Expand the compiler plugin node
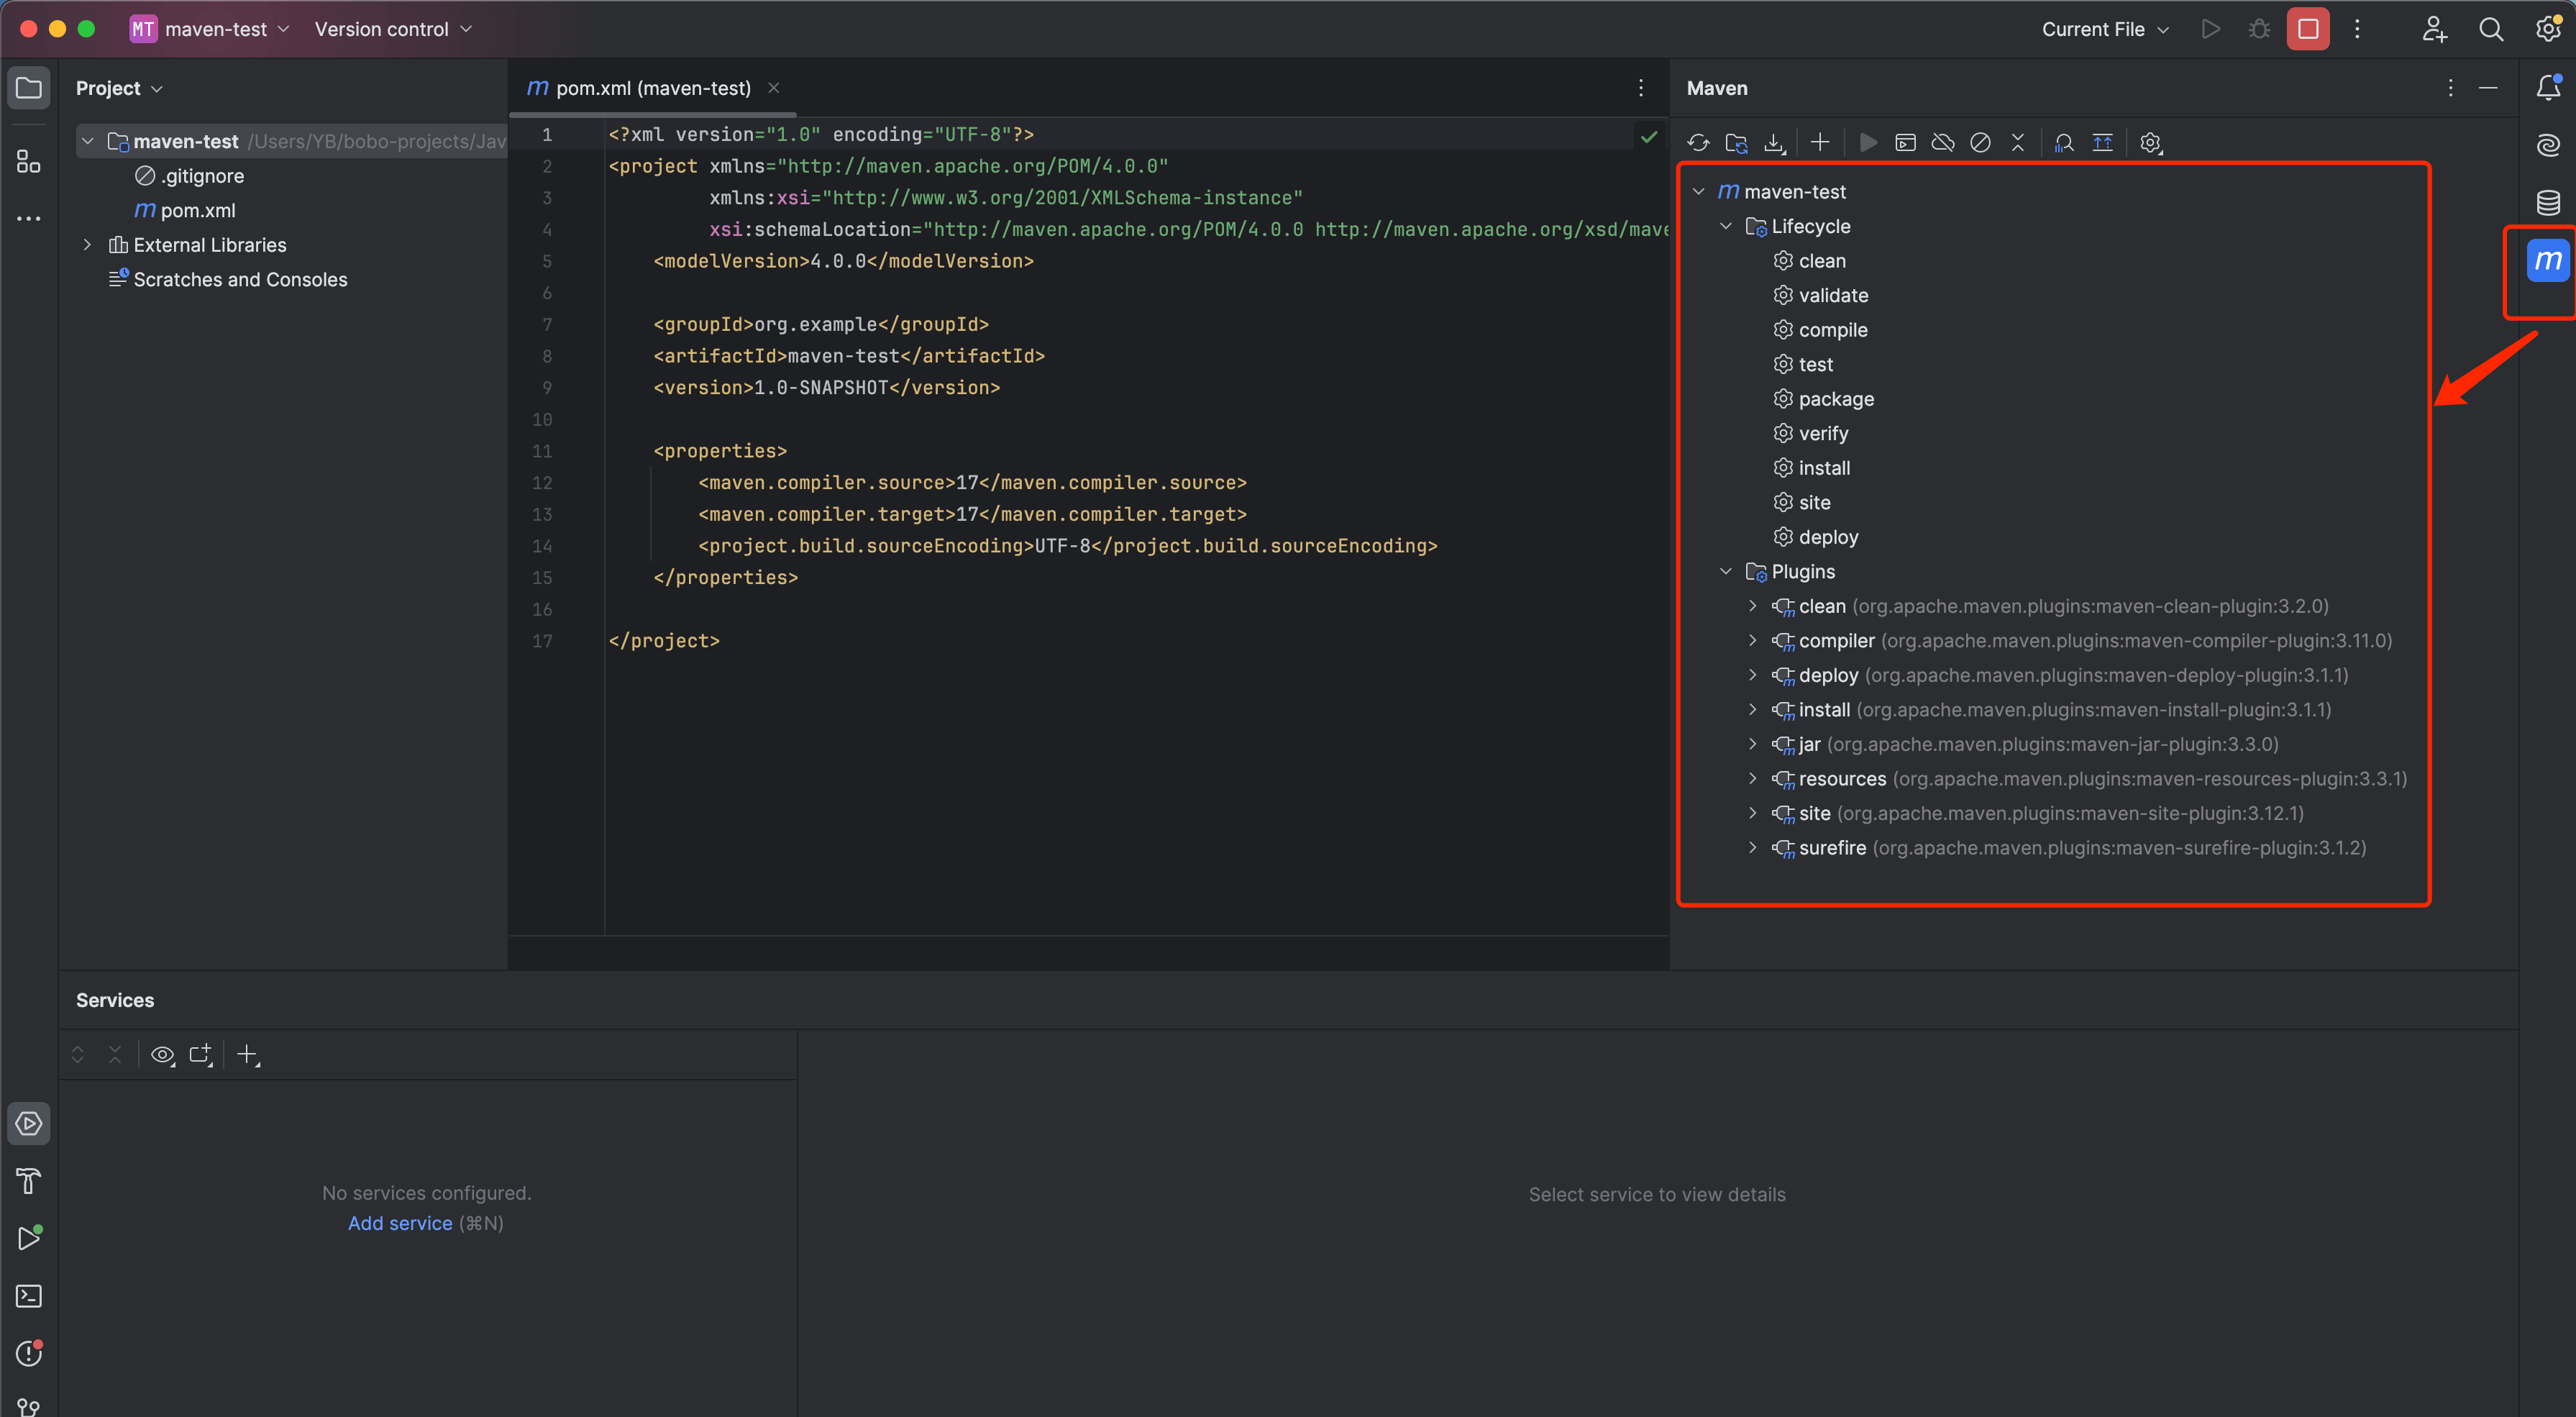Image resolution: width=2576 pixels, height=1417 pixels. click(x=1752, y=640)
